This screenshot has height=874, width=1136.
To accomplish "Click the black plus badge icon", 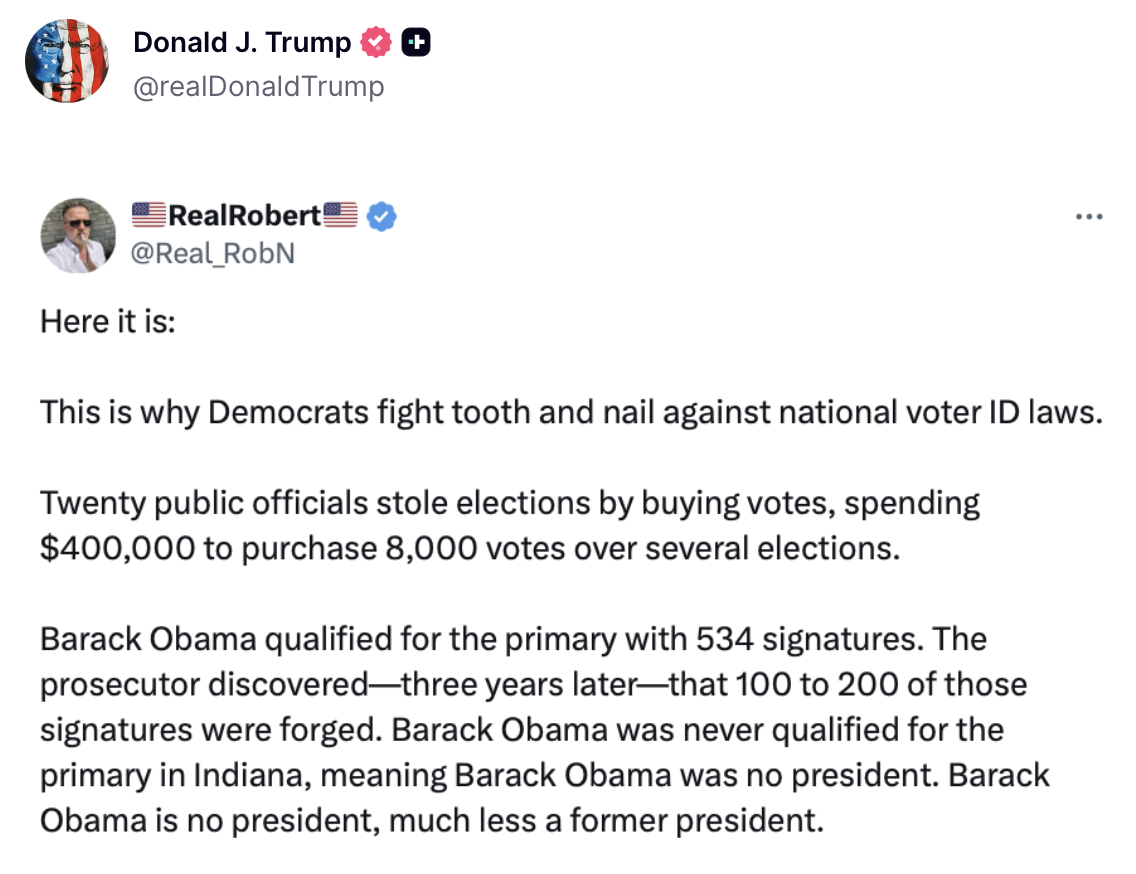I will [x=415, y=43].
